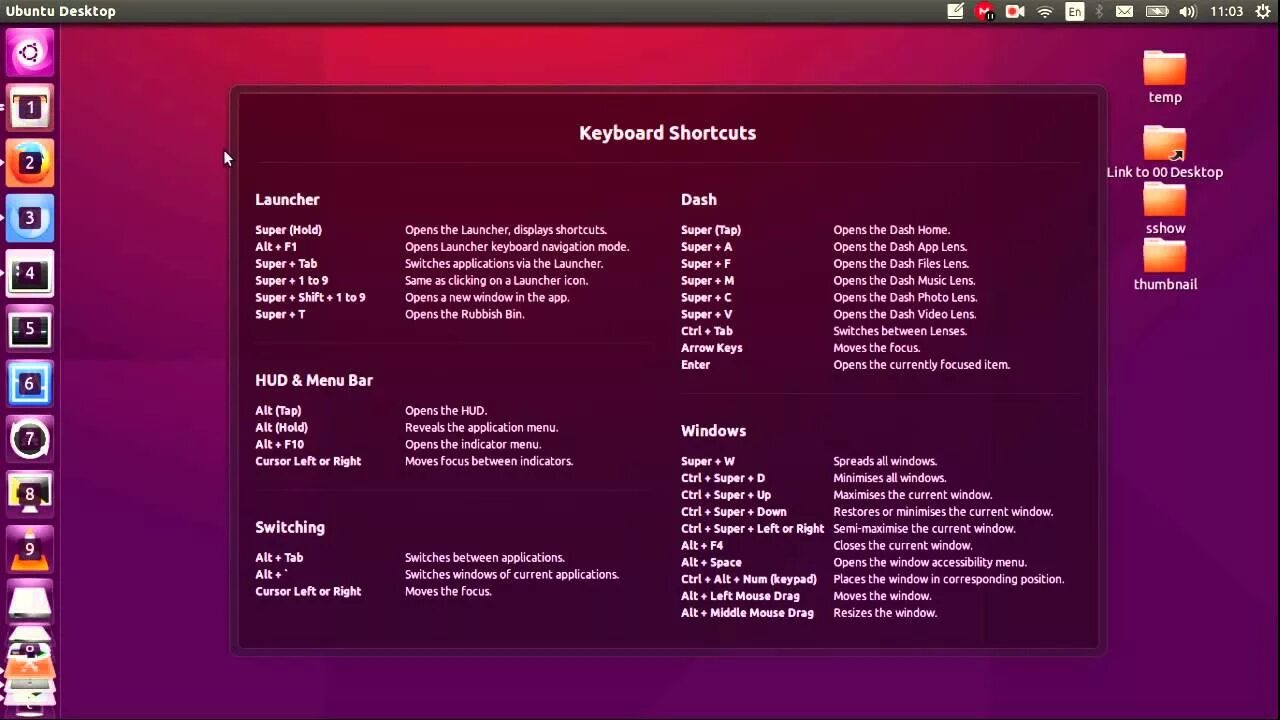1280x720 pixels.
Task: Open the MEGA sync indicator
Action: tap(985, 11)
